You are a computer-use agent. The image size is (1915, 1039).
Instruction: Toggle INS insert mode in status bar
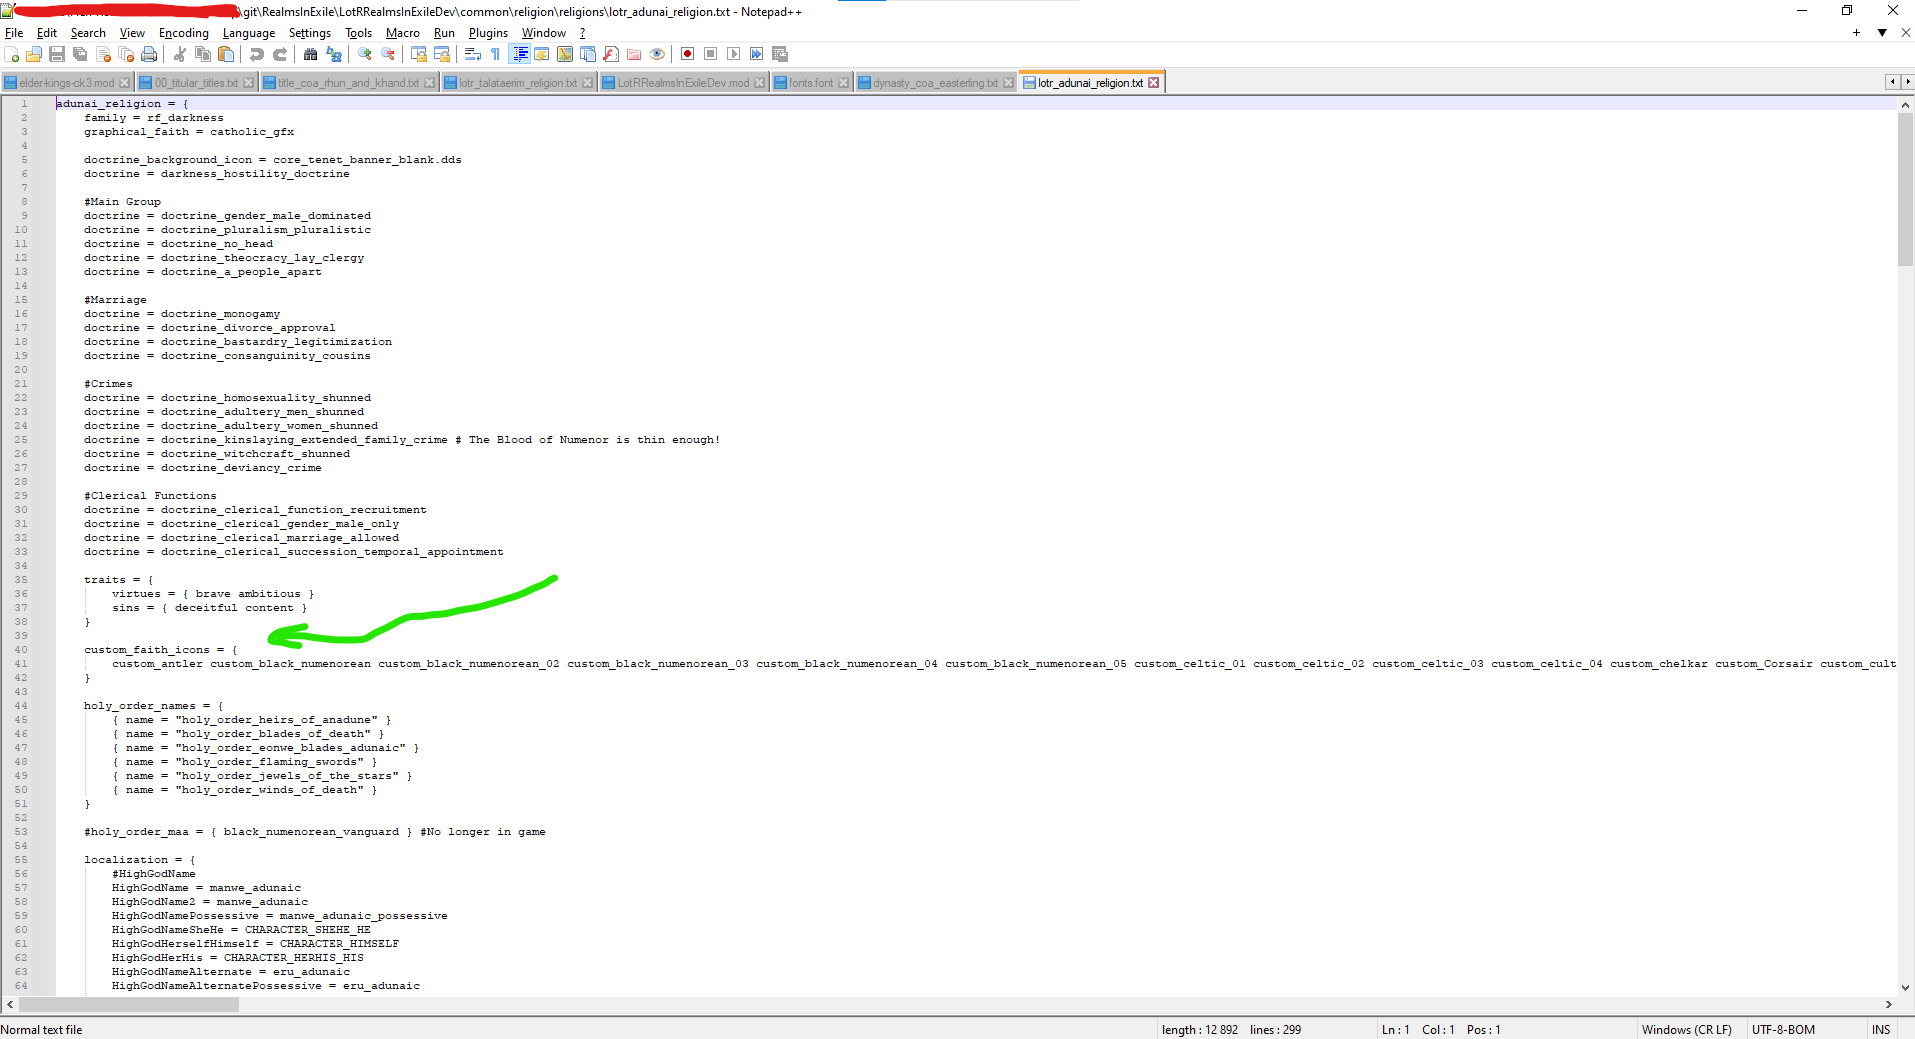(x=1881, y=1029)
